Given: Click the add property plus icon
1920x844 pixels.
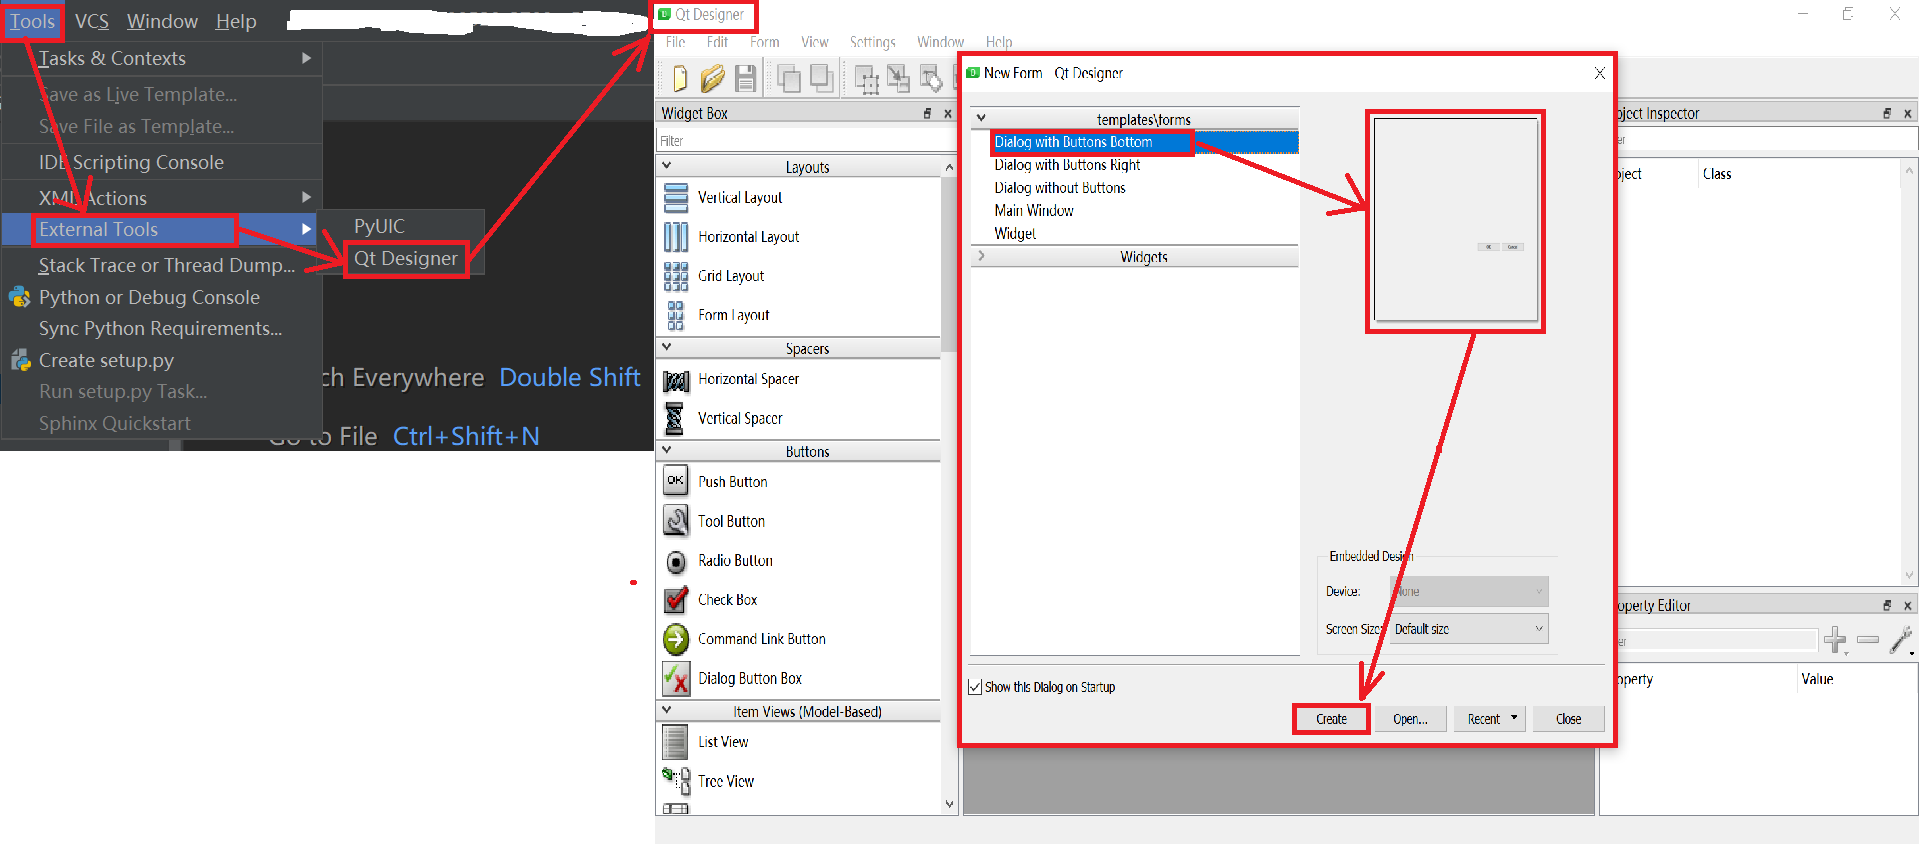Looking at the screenshot, I should coord(1835,640).
